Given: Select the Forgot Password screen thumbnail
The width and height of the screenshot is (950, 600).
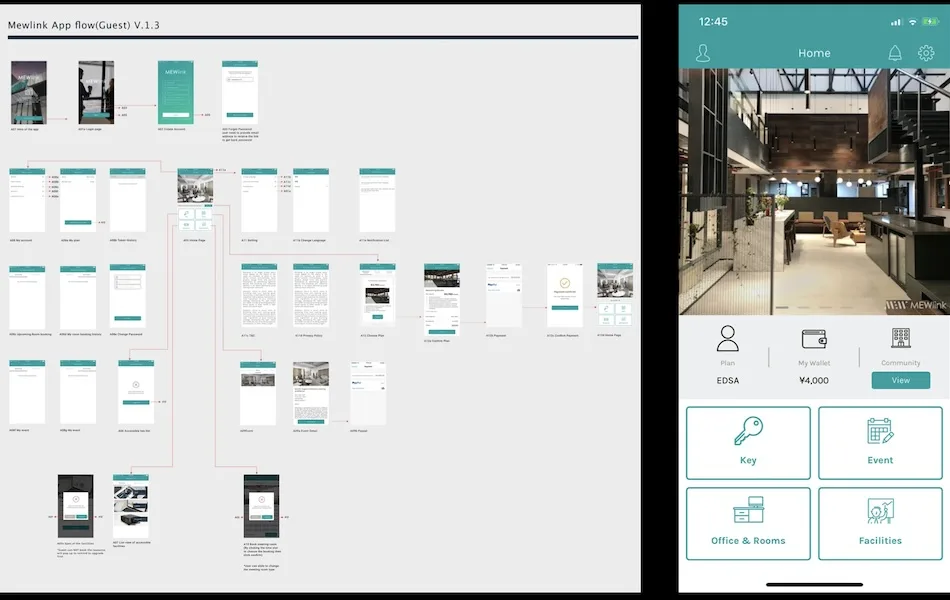Looking at the screenshot, I should click(239, 92).
